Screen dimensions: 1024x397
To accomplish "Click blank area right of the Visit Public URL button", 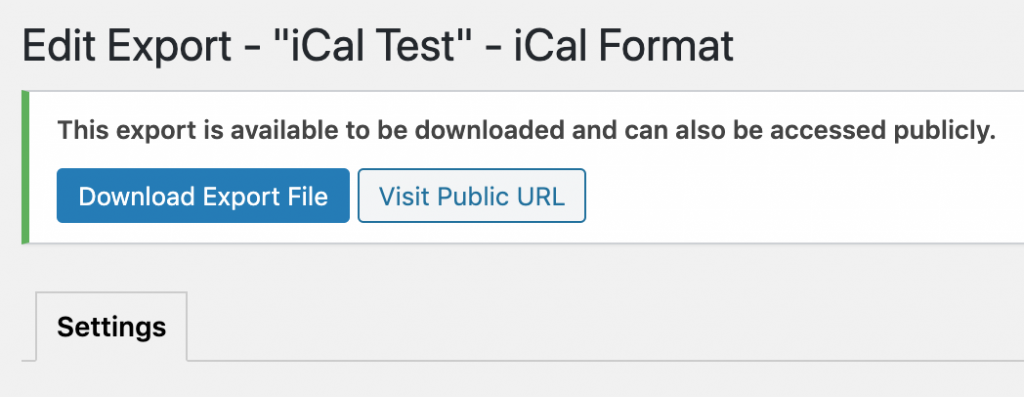I will [x=803, y=196].
